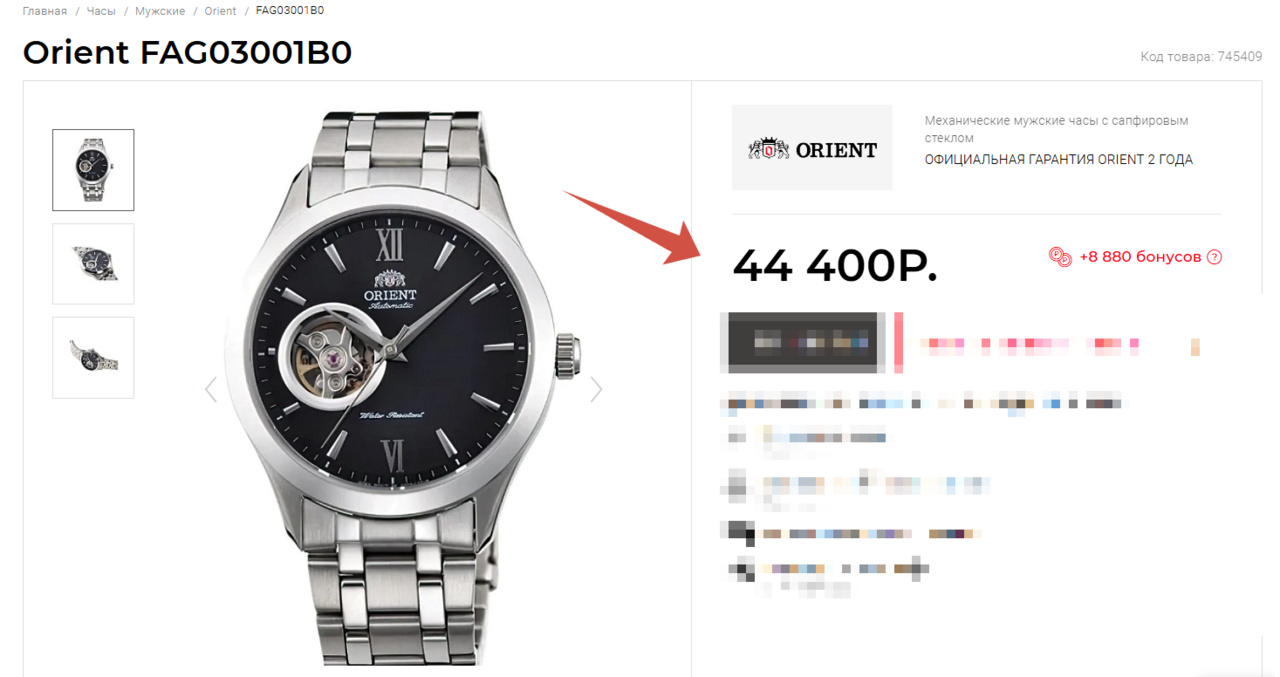The height and width of the screenshot is (677, 1280).
Task: Select the third side-view watch thumbnail
Action: (93, 357)
